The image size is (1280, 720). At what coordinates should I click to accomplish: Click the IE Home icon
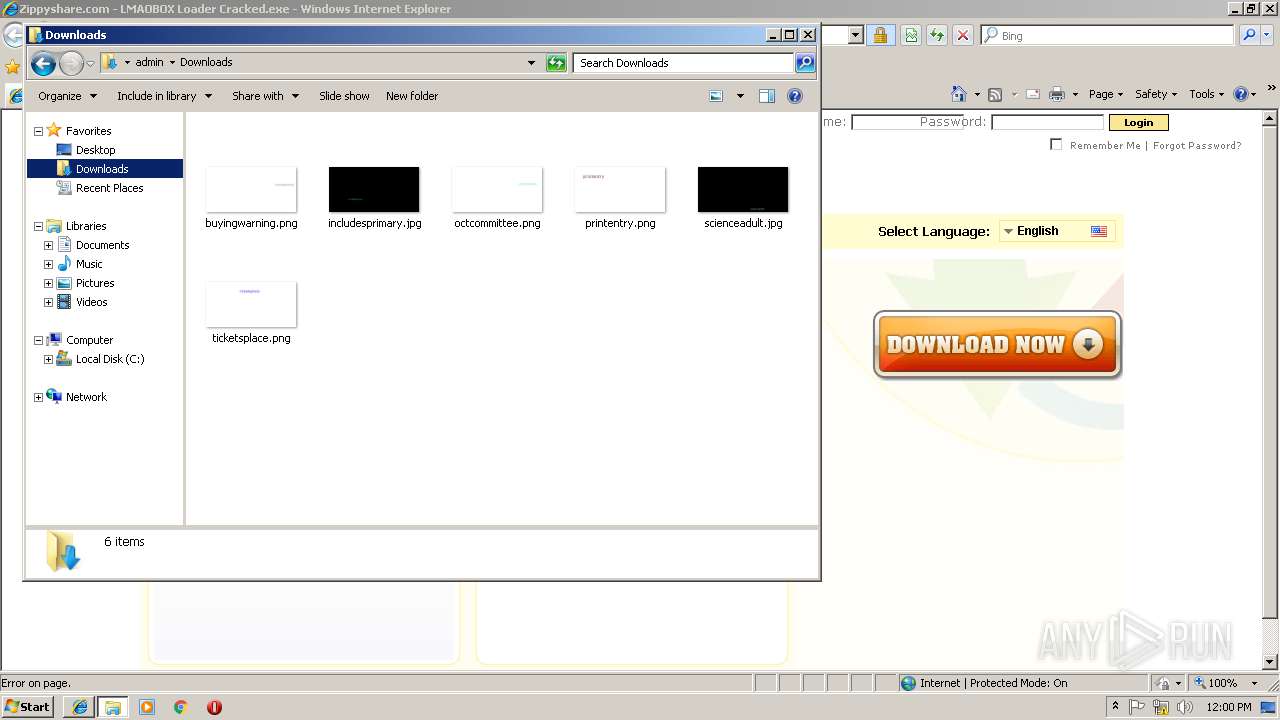click(958, 94)
